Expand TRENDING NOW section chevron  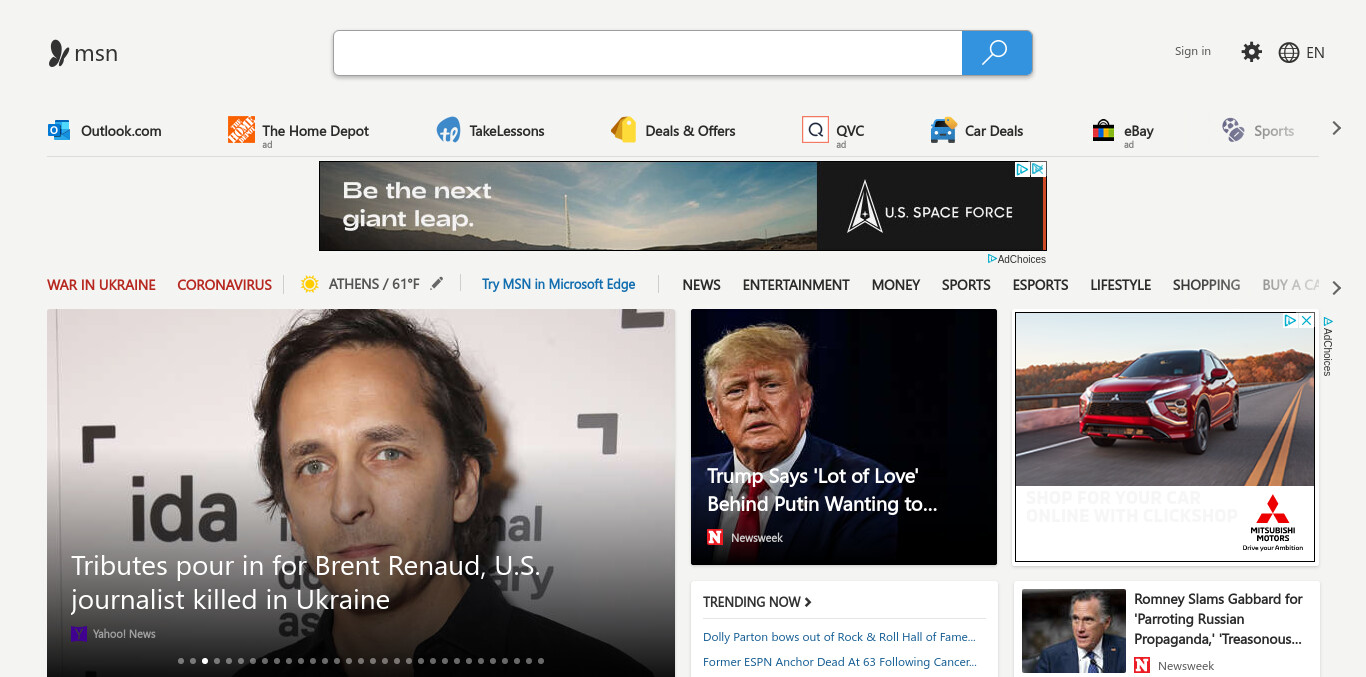click(808, 602)
